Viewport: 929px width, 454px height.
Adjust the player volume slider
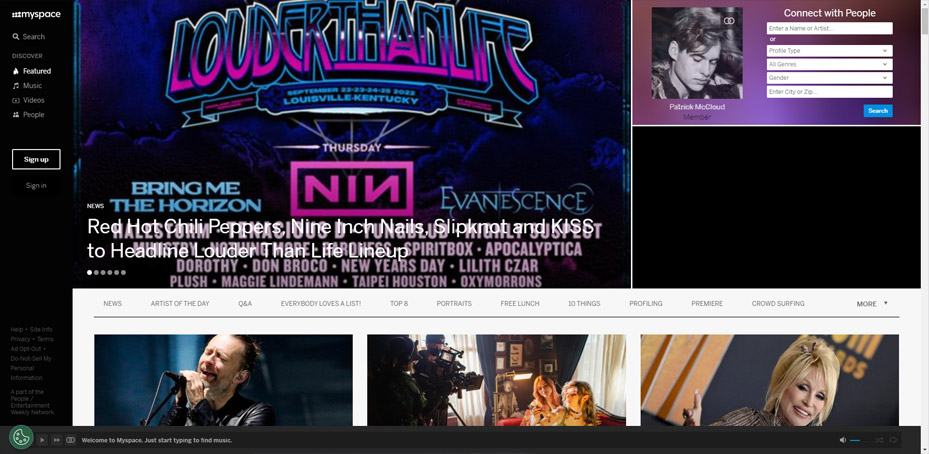(x=856, y=440)
